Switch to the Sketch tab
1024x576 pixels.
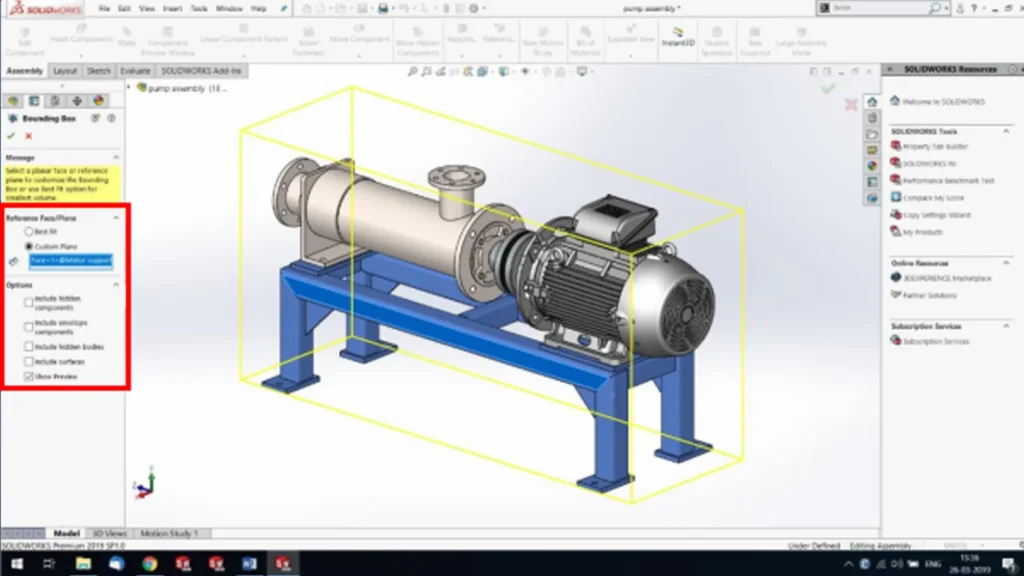pyautogui.click(x=99, y=71)
